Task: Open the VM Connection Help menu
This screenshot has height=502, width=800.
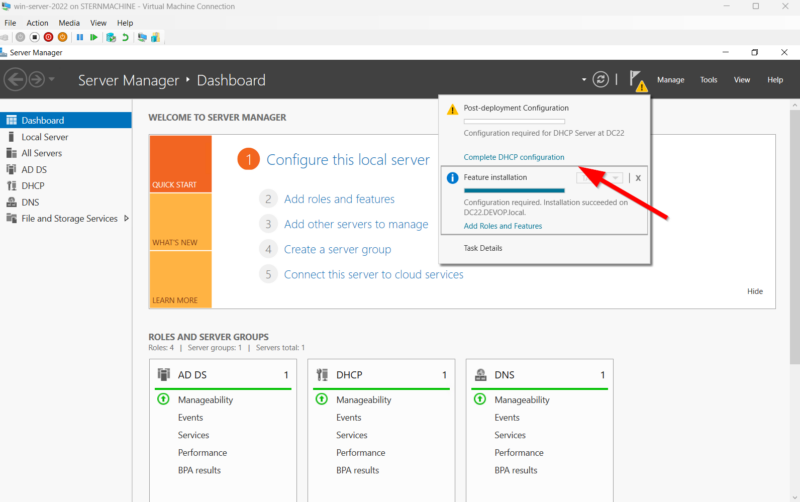Action: click(125, 23)
